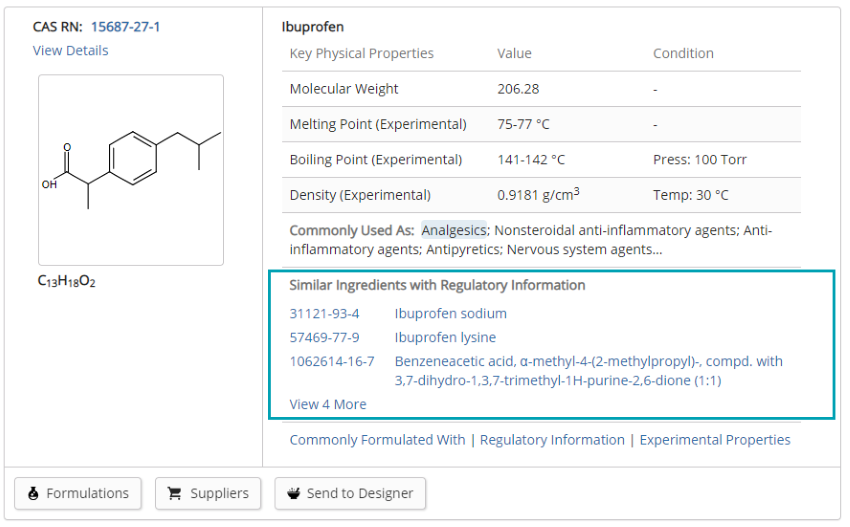Jump to Commonly Formulated With section
The image size is (850, 527).
[x=377, y=440]
